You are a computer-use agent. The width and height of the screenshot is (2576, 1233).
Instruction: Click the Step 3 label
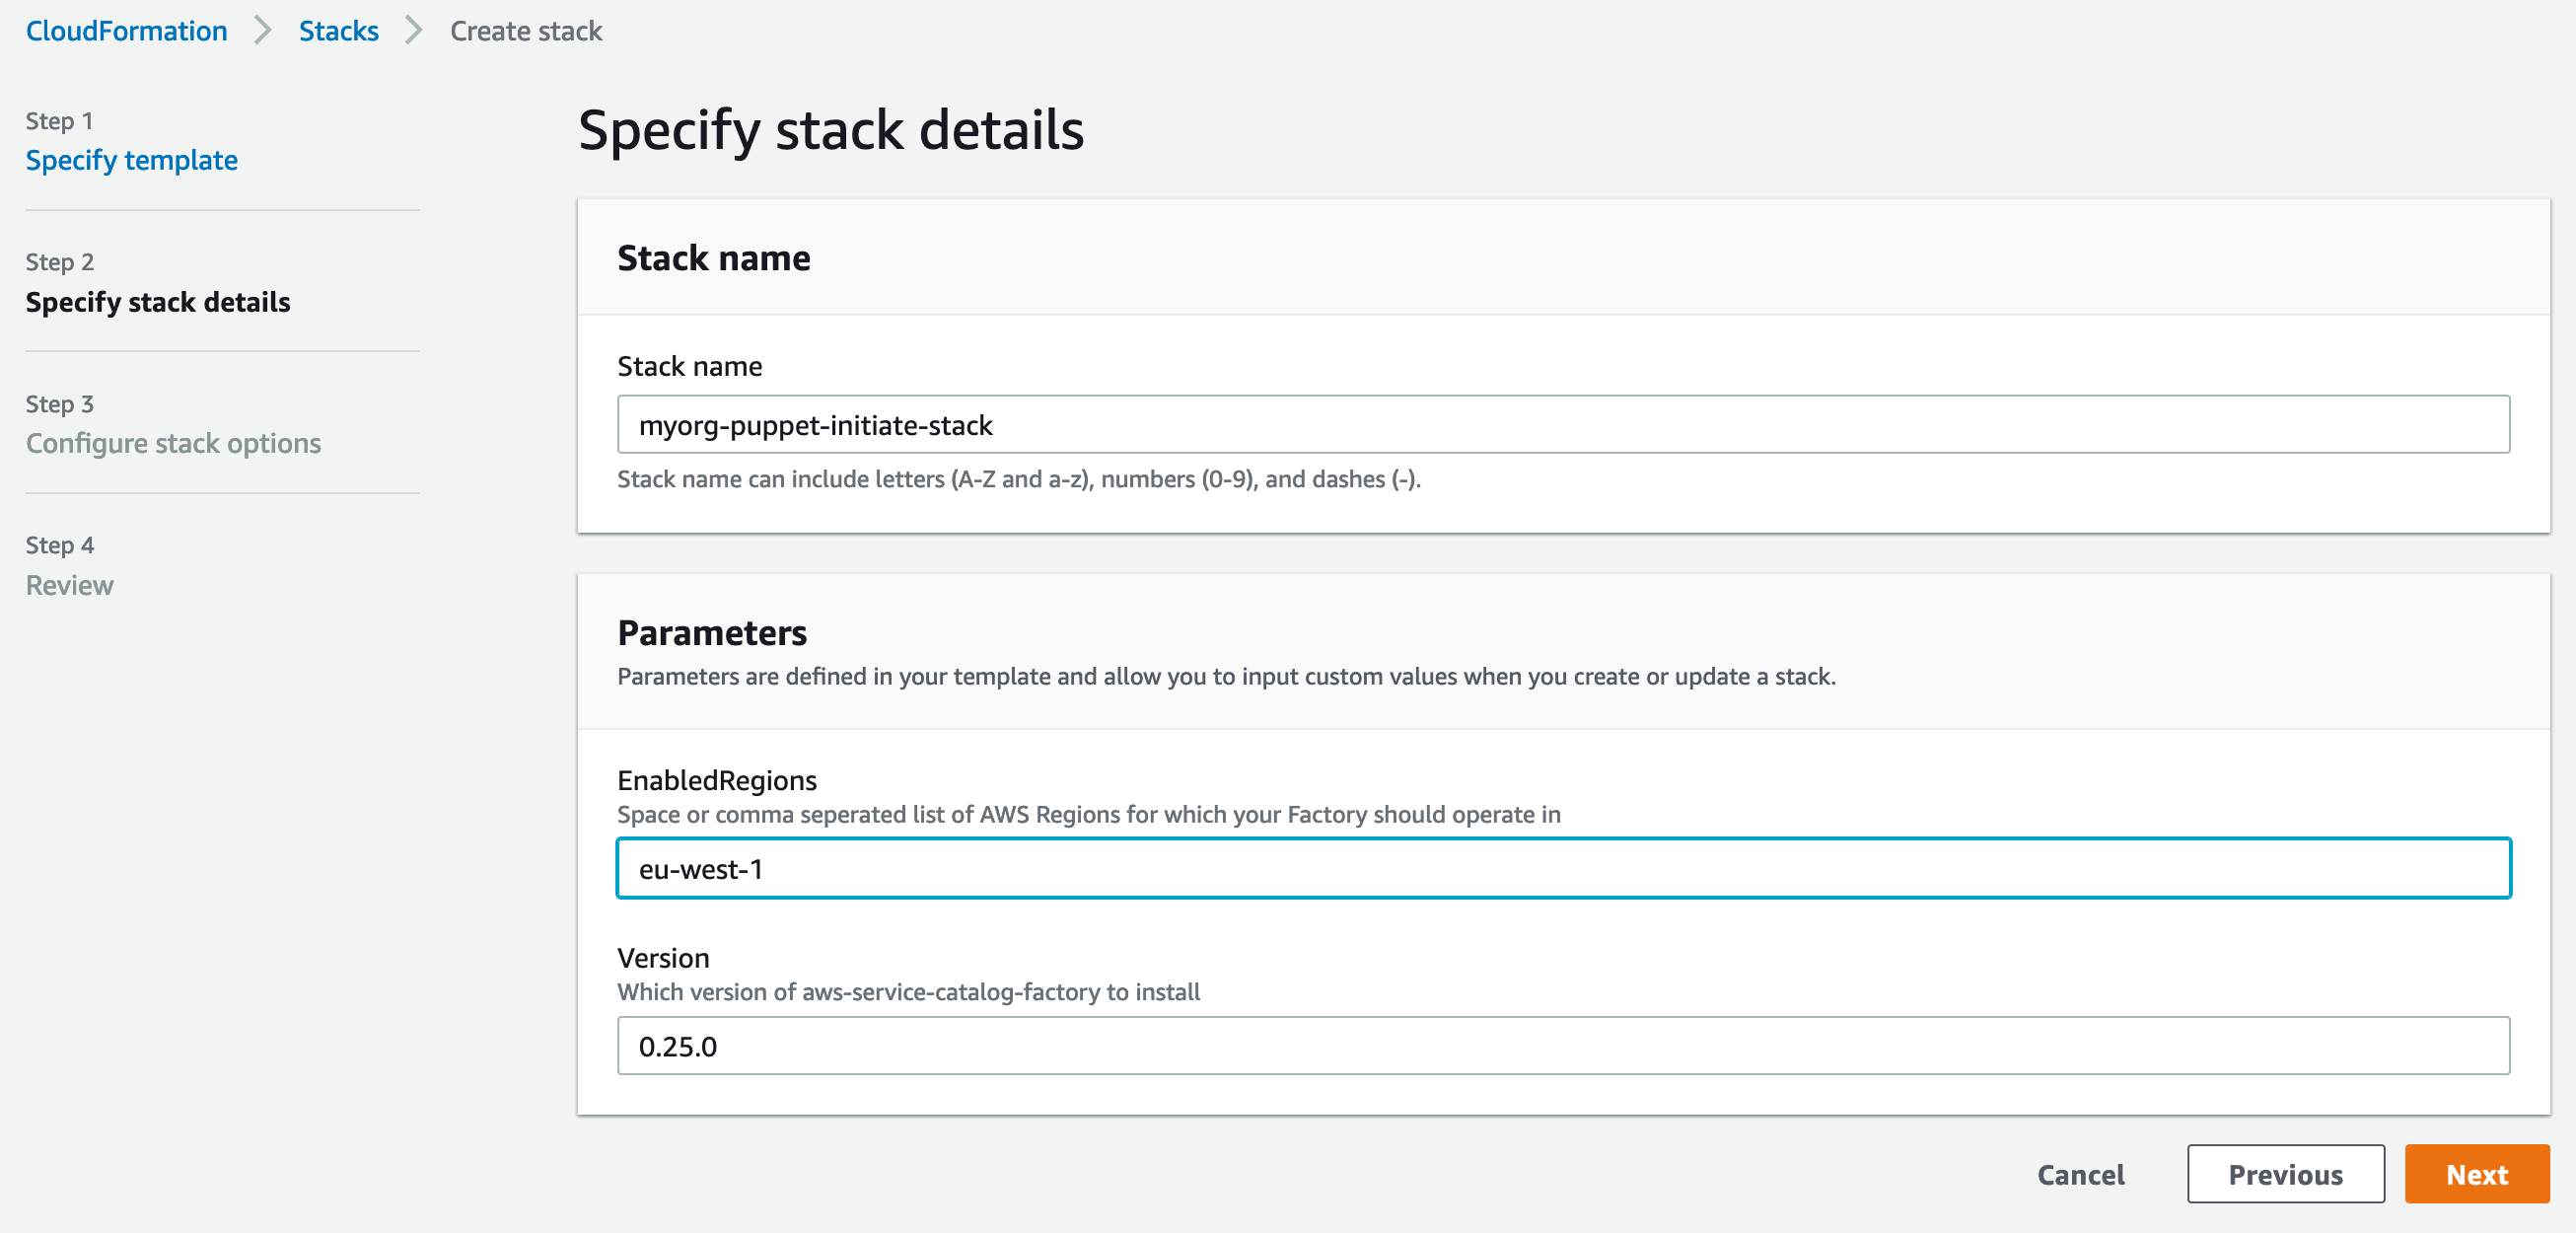tap(59, 404)
